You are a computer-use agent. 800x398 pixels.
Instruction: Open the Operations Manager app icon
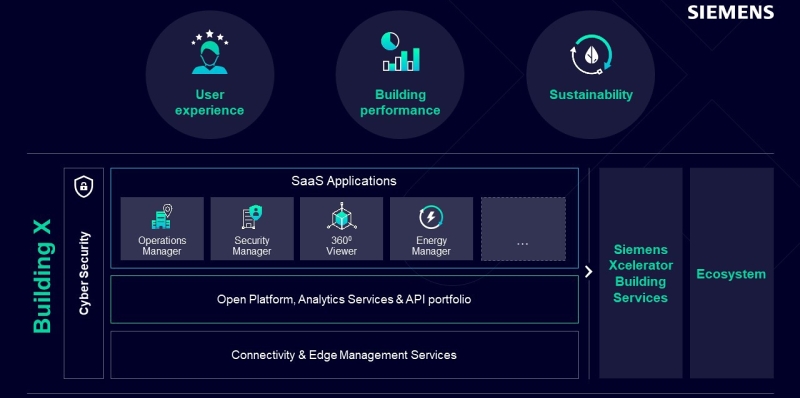coord(162,217)
